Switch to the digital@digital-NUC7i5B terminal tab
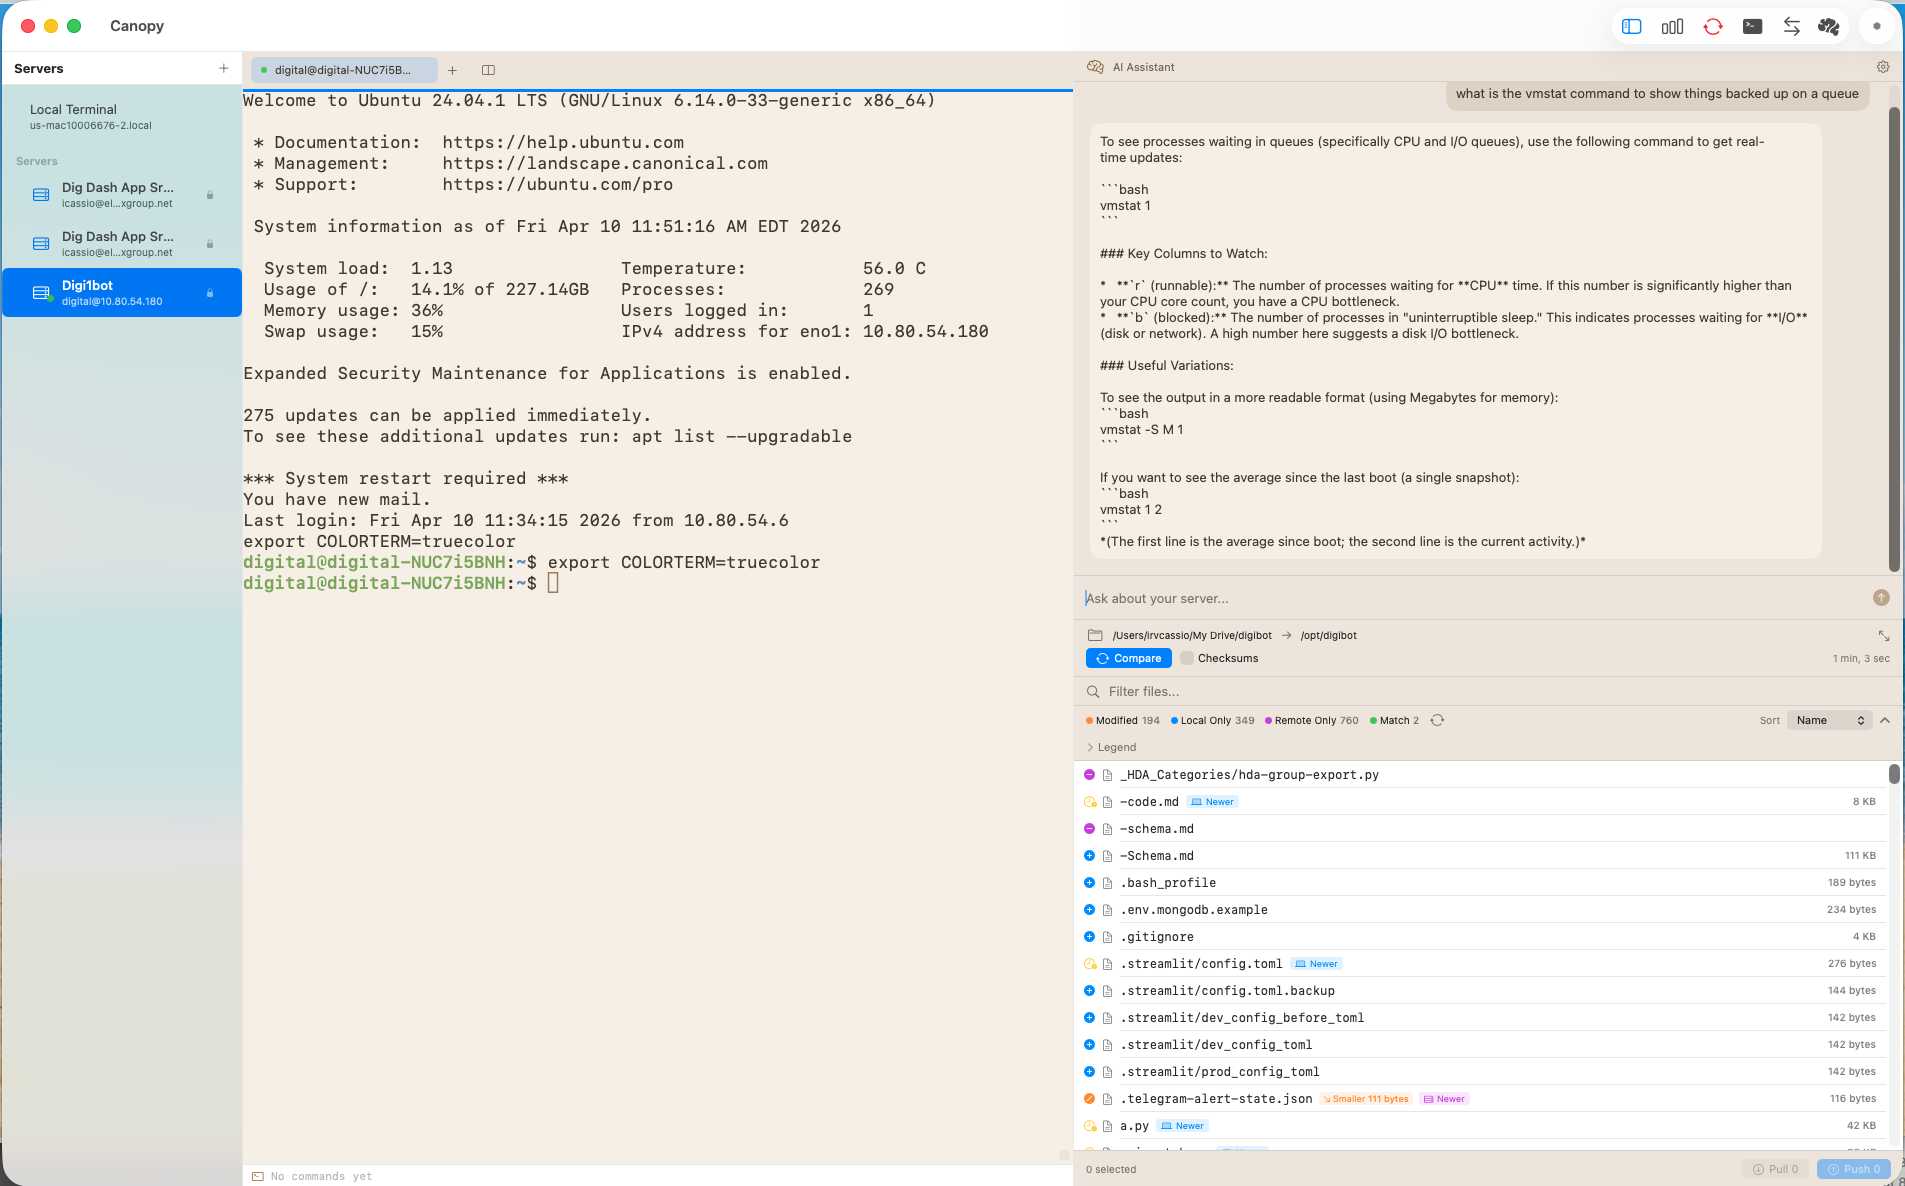 pyautogui.click(x=344, y=70)
